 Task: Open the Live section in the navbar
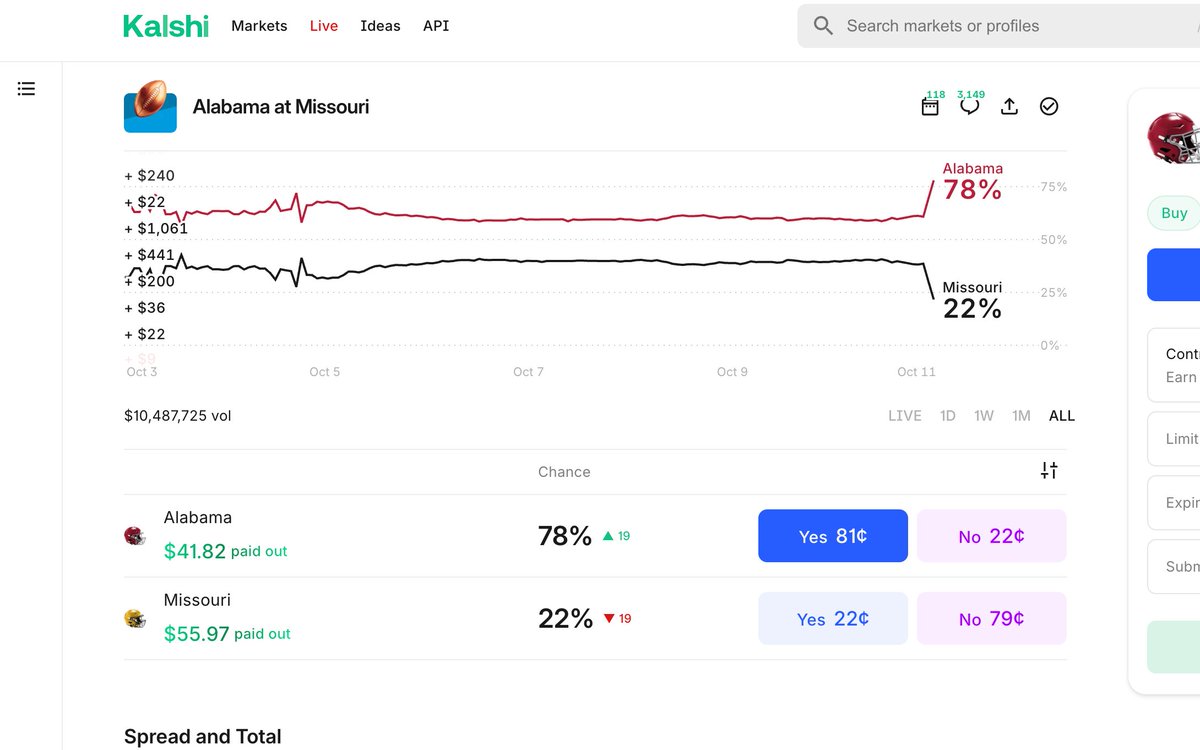coord(323,26)
